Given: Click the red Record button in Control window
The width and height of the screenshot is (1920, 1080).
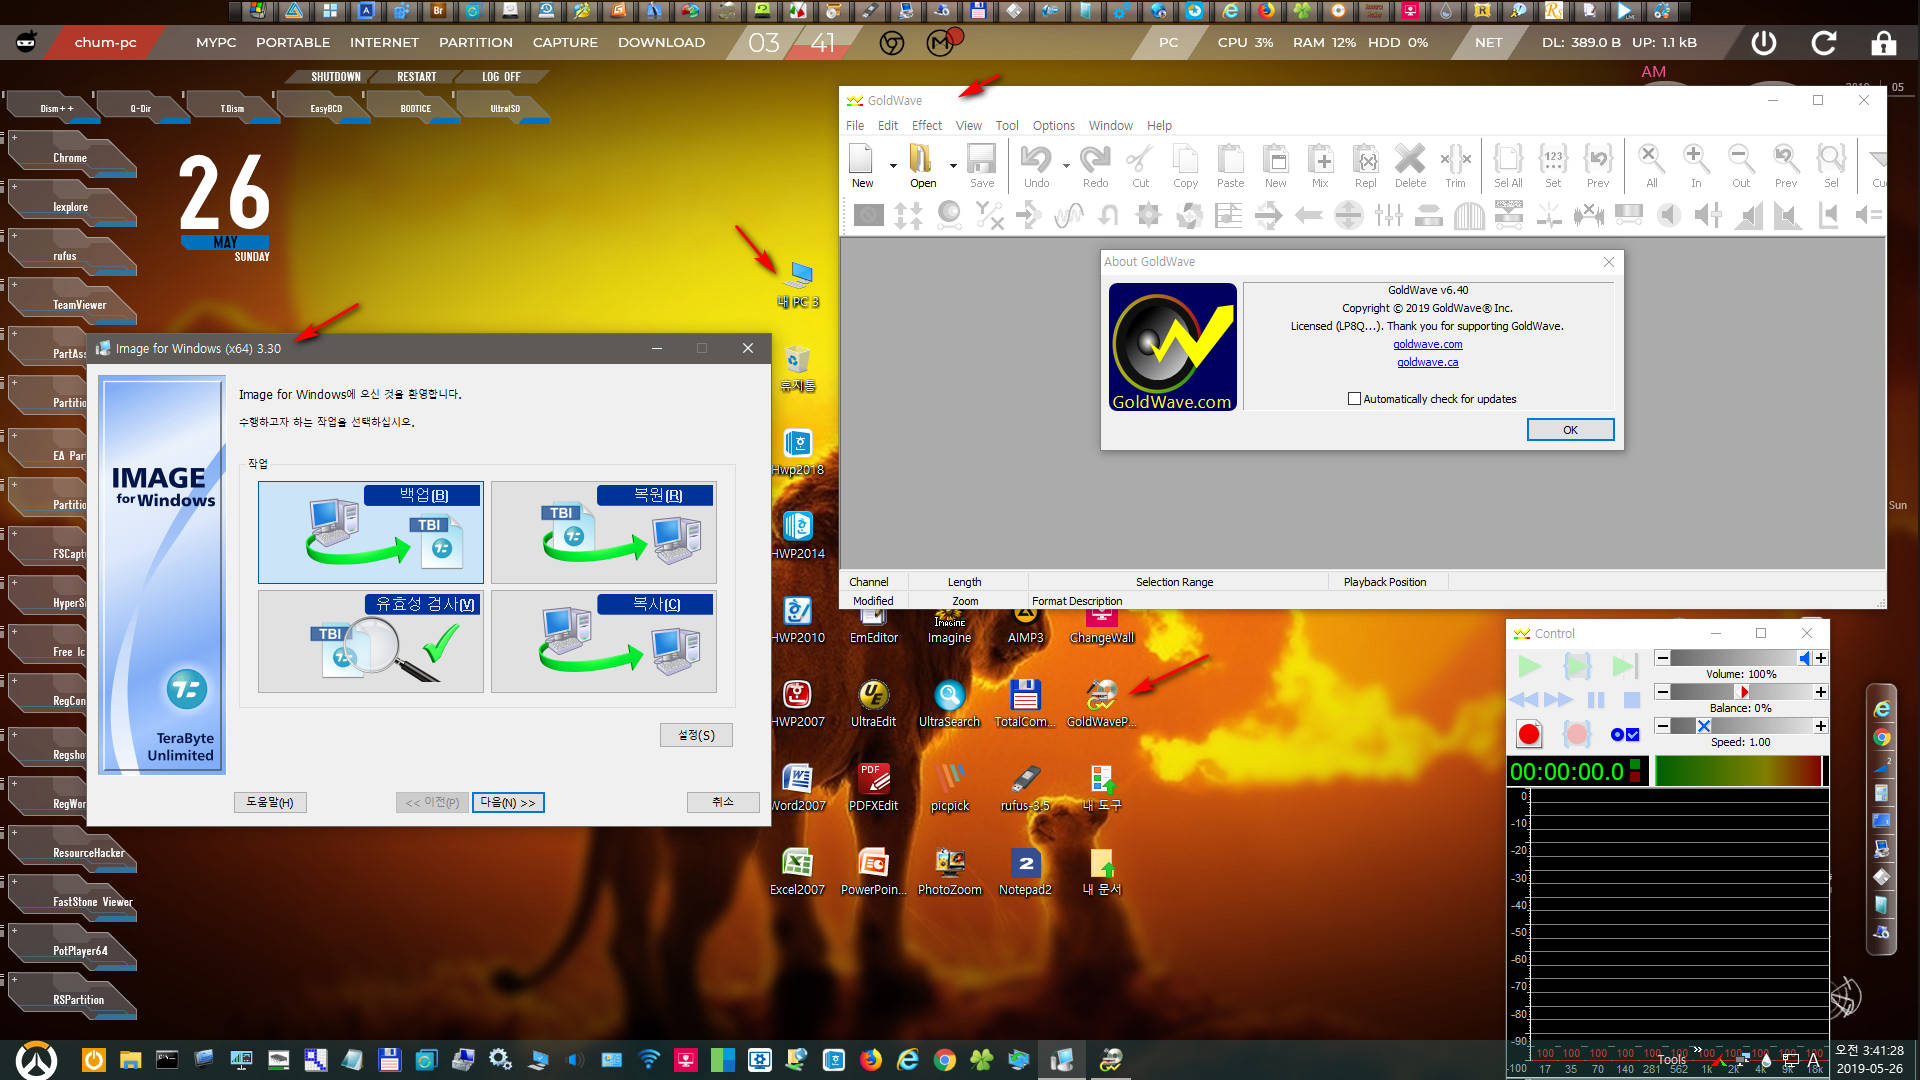Looking at the screenshot, I should coord(1529,735).
